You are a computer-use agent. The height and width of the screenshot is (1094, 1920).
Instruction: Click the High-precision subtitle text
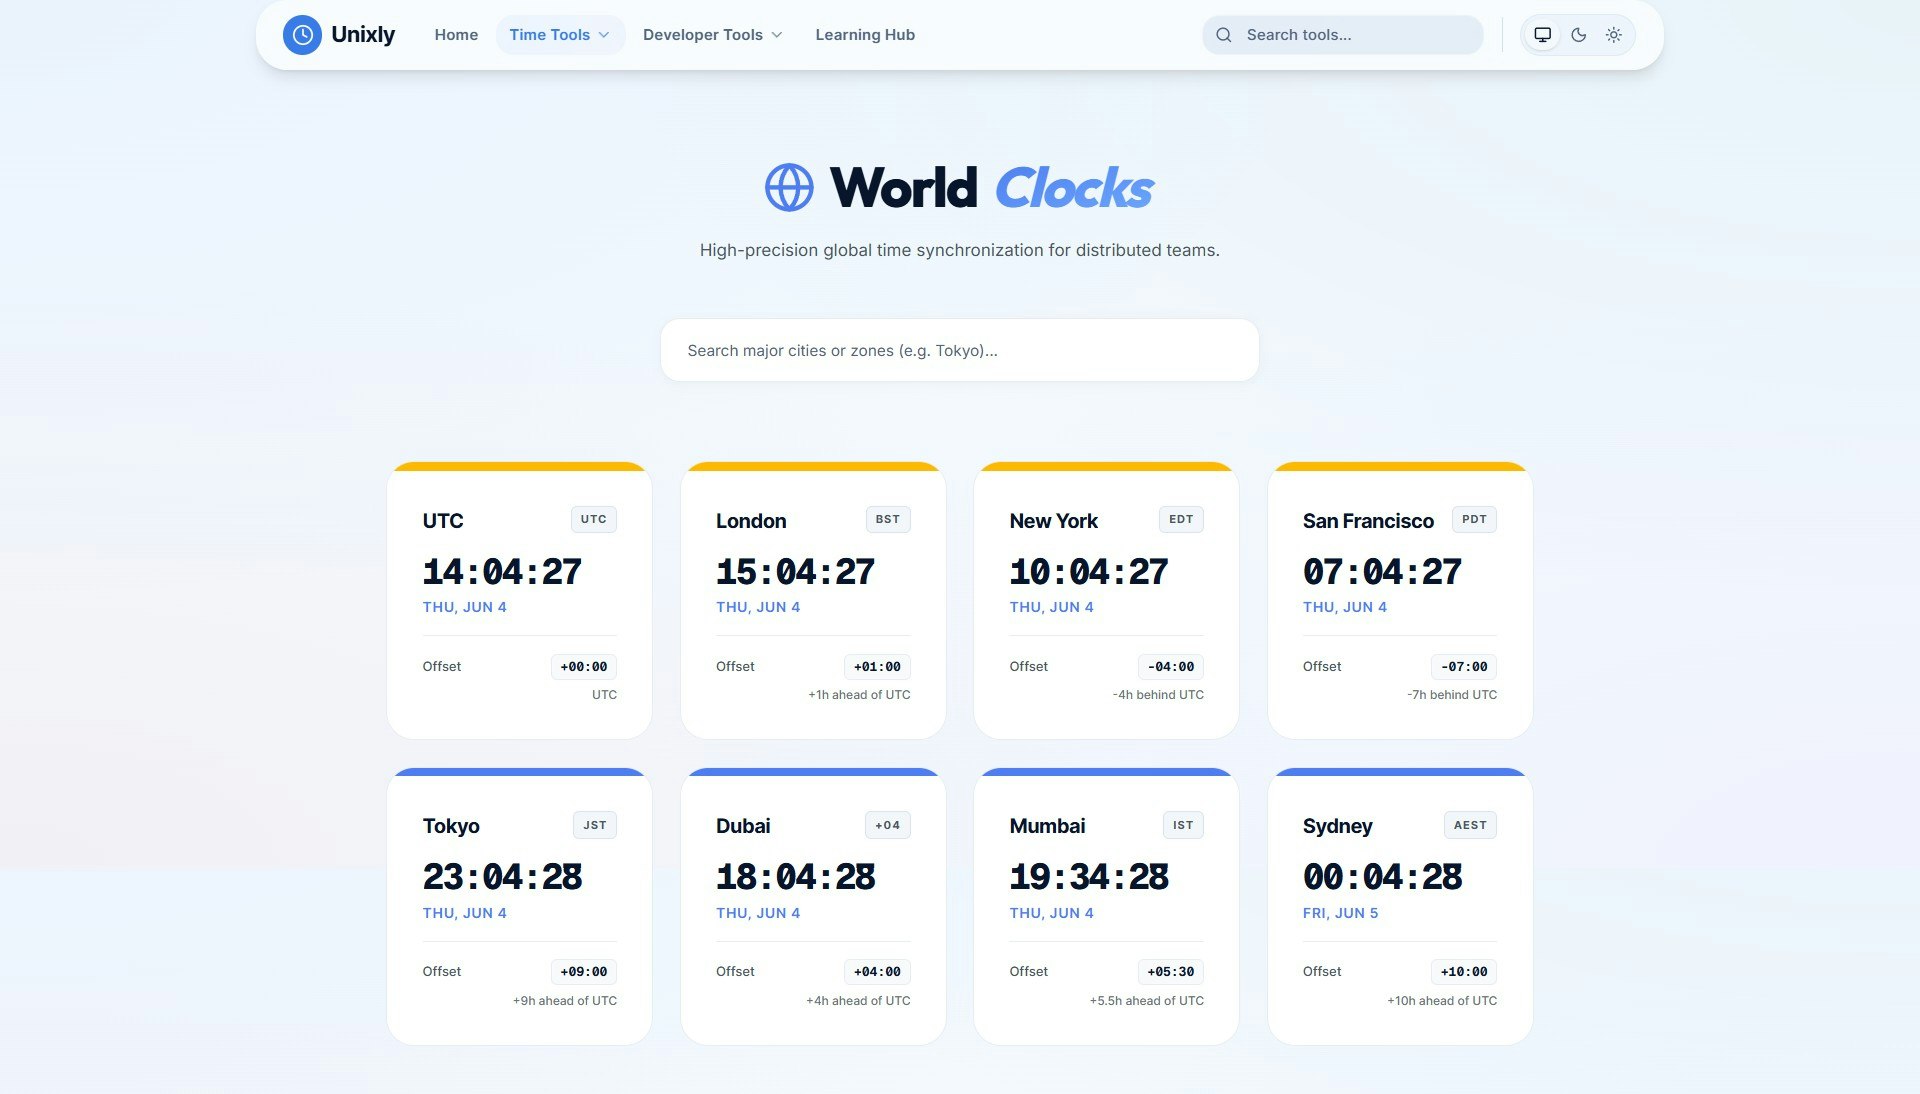[959, 250]
